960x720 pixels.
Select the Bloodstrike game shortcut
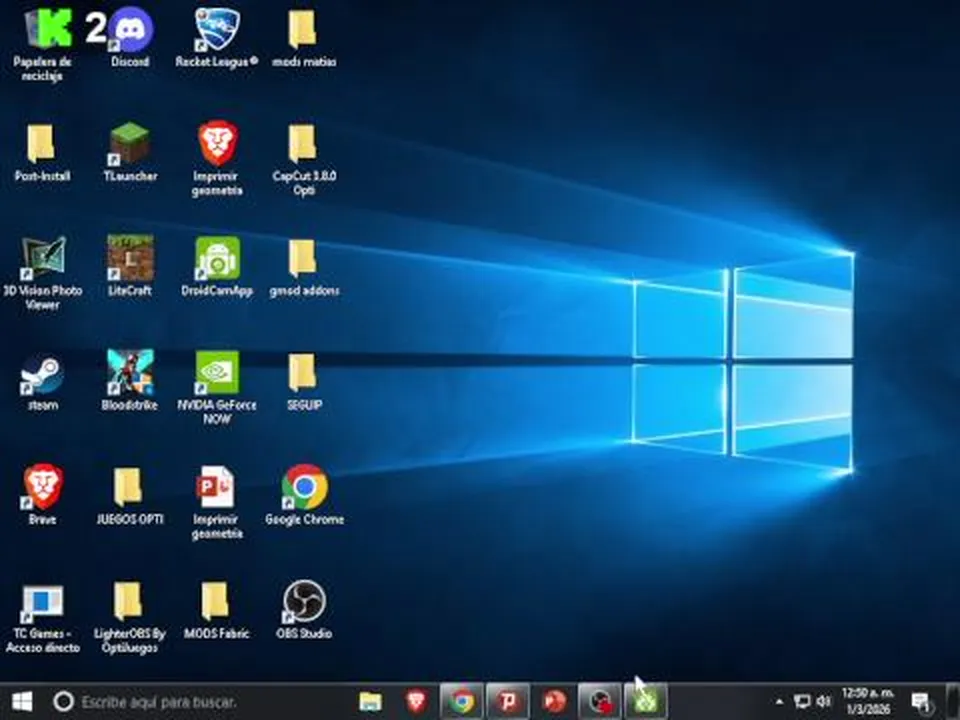(x=130, y=381)
